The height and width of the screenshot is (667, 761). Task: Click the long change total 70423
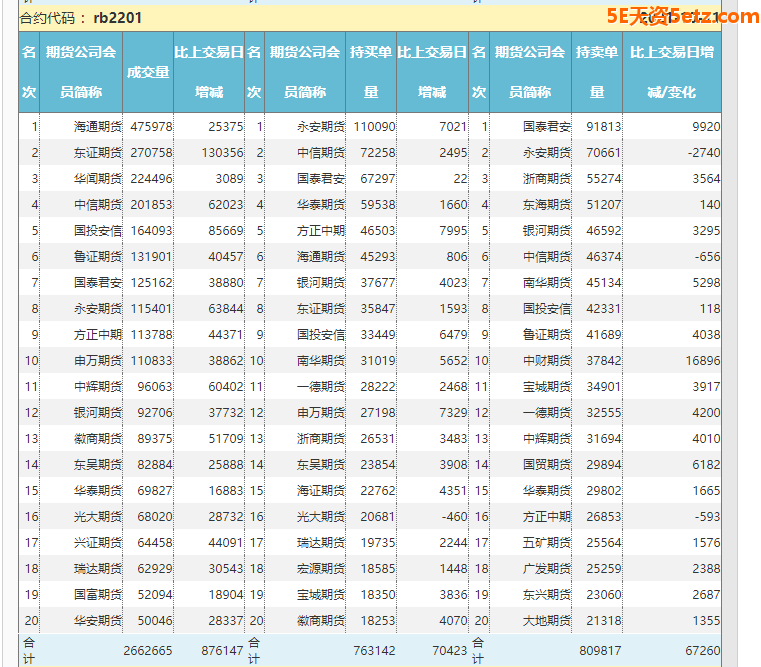[x=449, y=650]
